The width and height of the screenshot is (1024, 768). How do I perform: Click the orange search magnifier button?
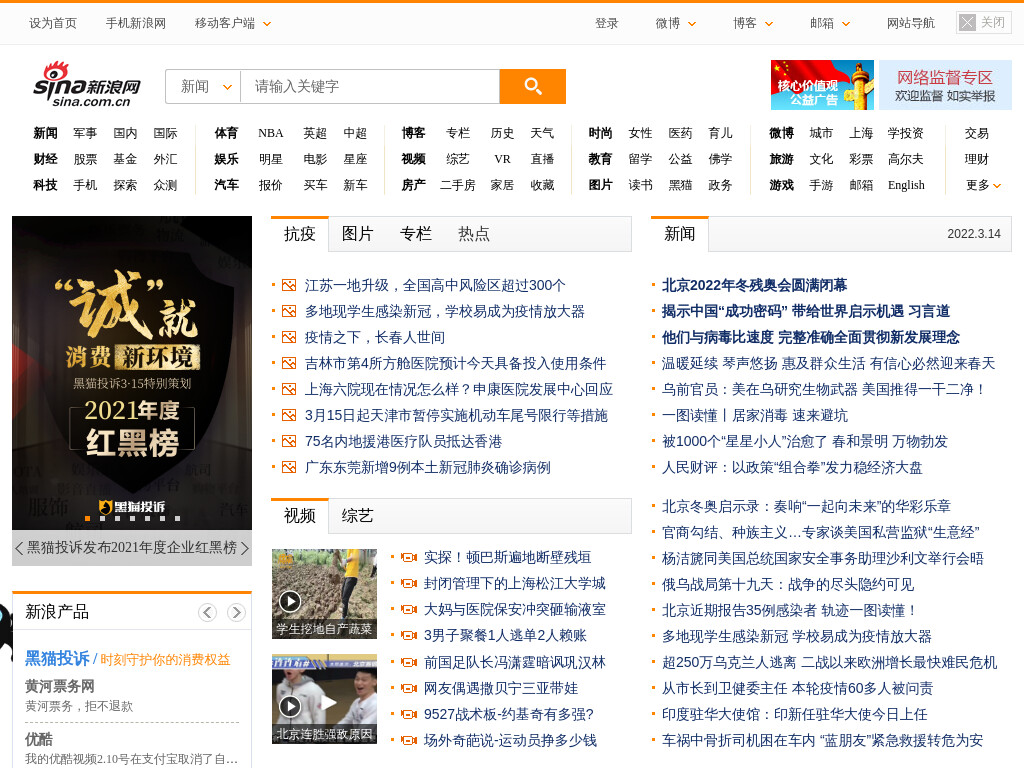pyautogui.click(x=532, y=86)
